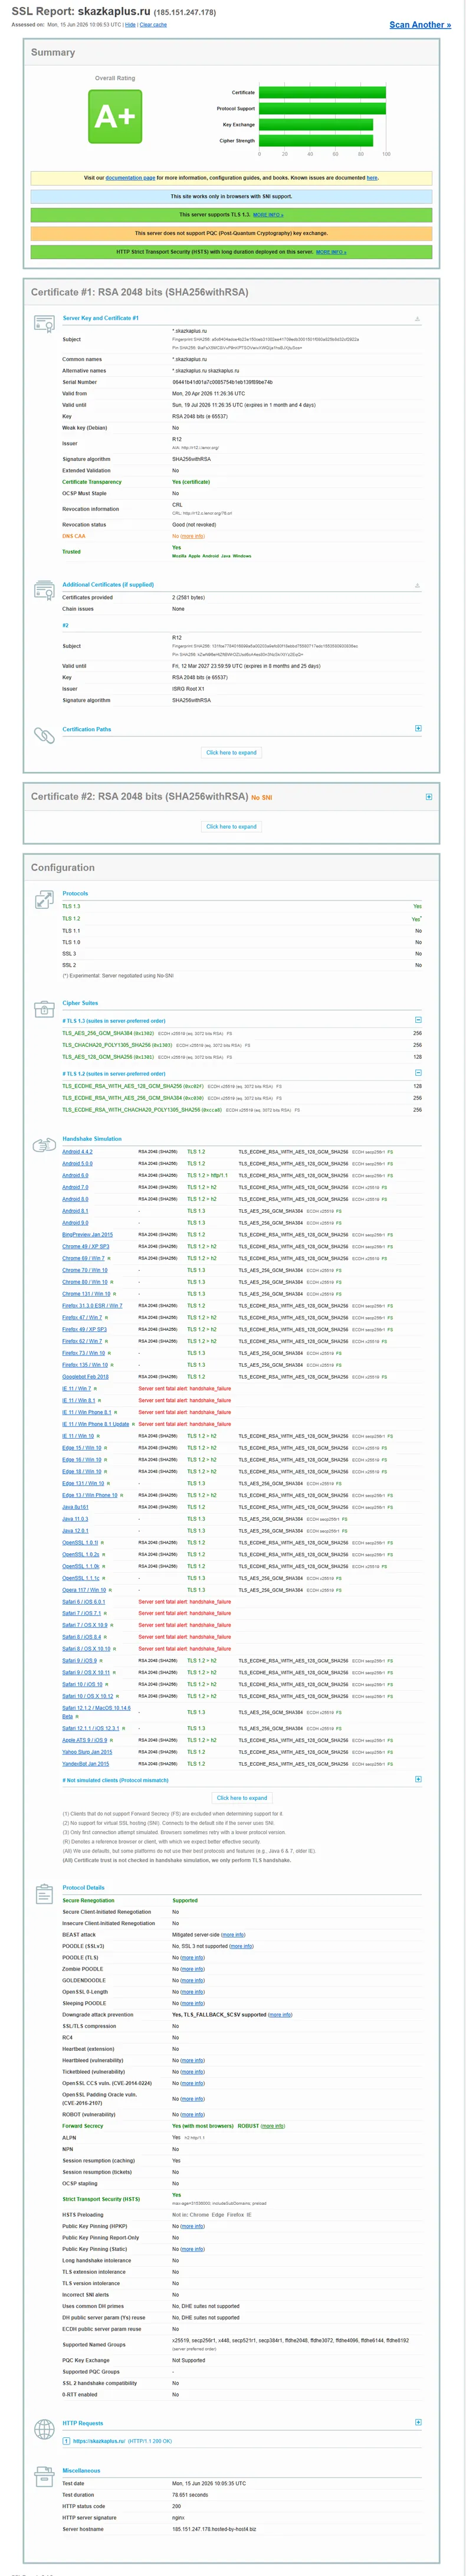The image size is (466, 2576).
Task: Expand Certificate #2 panel with plus icon
Action: 429,797
